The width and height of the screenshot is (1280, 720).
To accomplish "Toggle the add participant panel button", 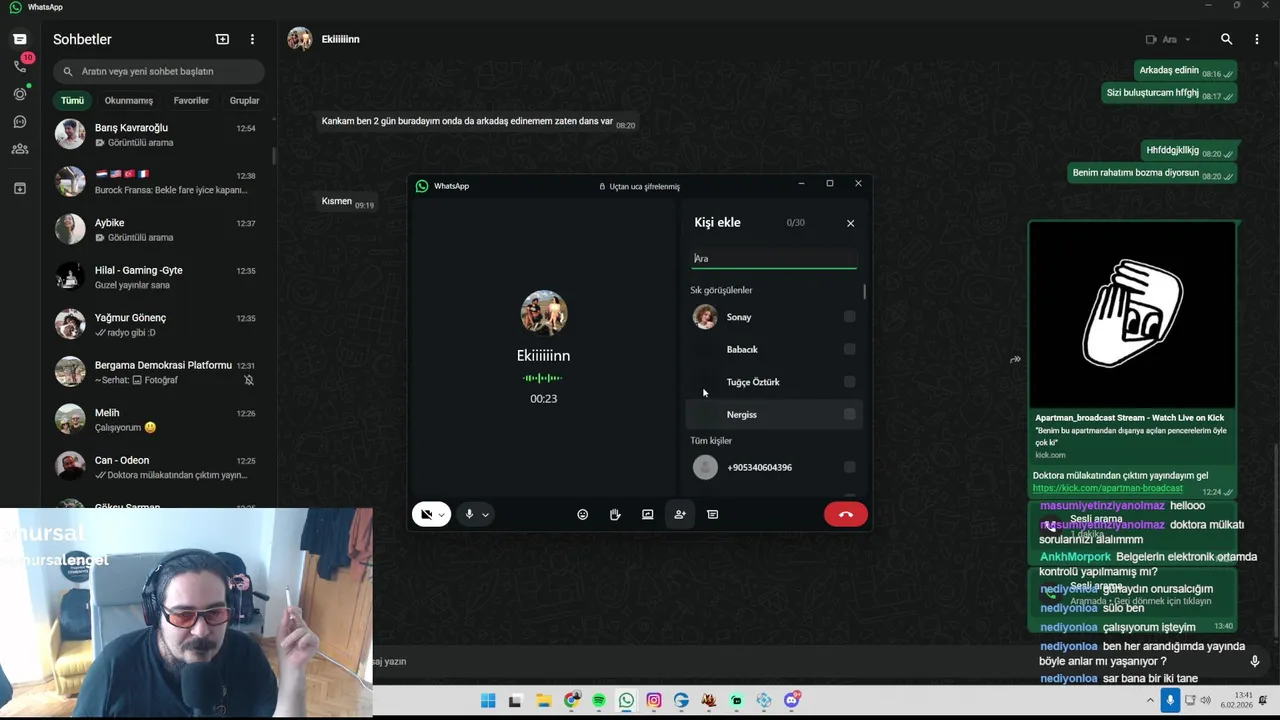I will pyautogui.click(x=680, y=514).
